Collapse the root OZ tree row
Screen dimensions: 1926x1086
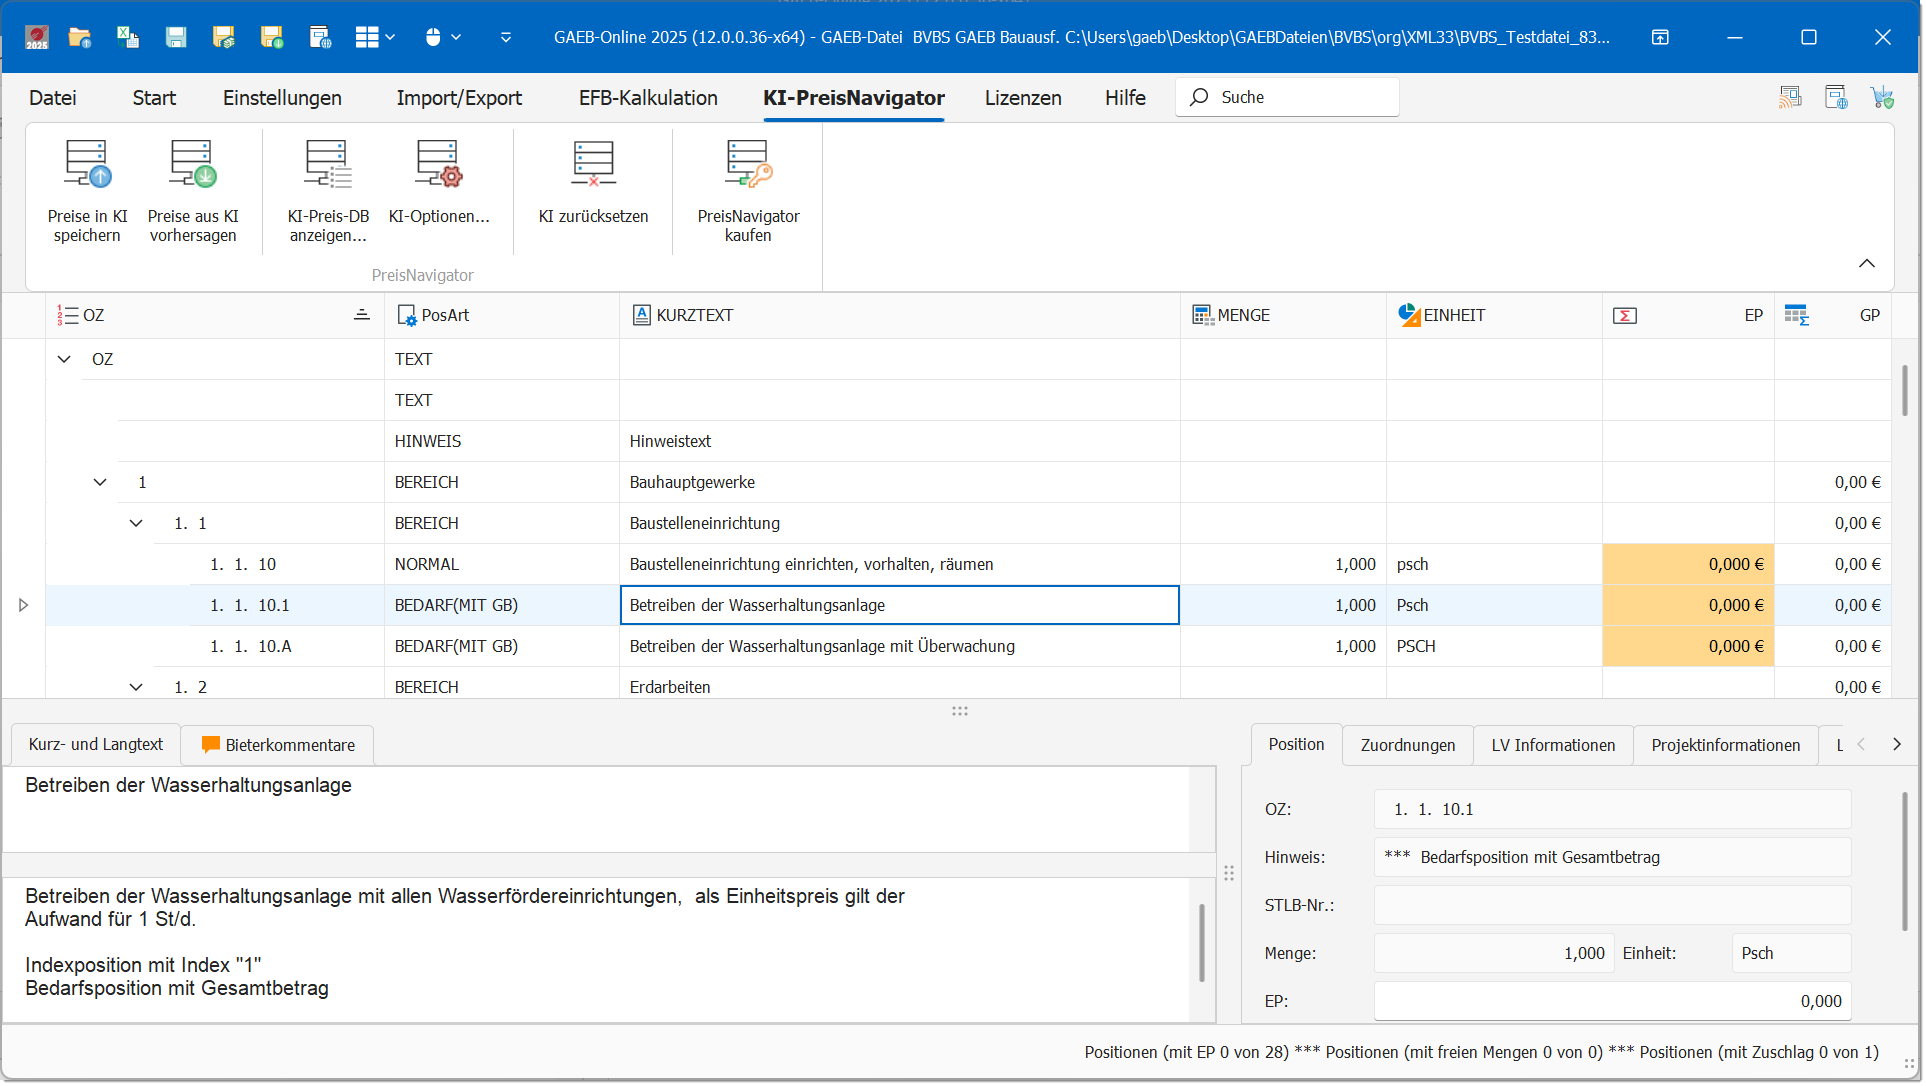(64, 360)
